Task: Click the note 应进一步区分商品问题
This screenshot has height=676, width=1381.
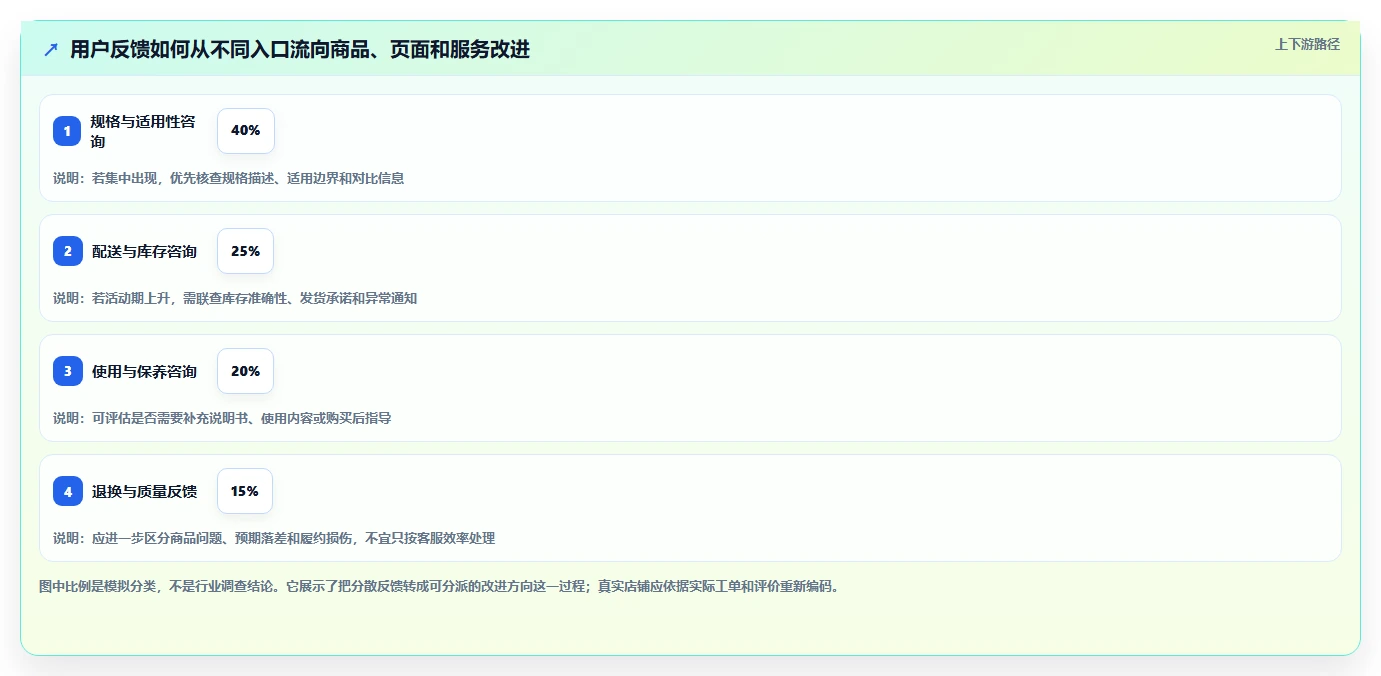Action: pos(274,538)
